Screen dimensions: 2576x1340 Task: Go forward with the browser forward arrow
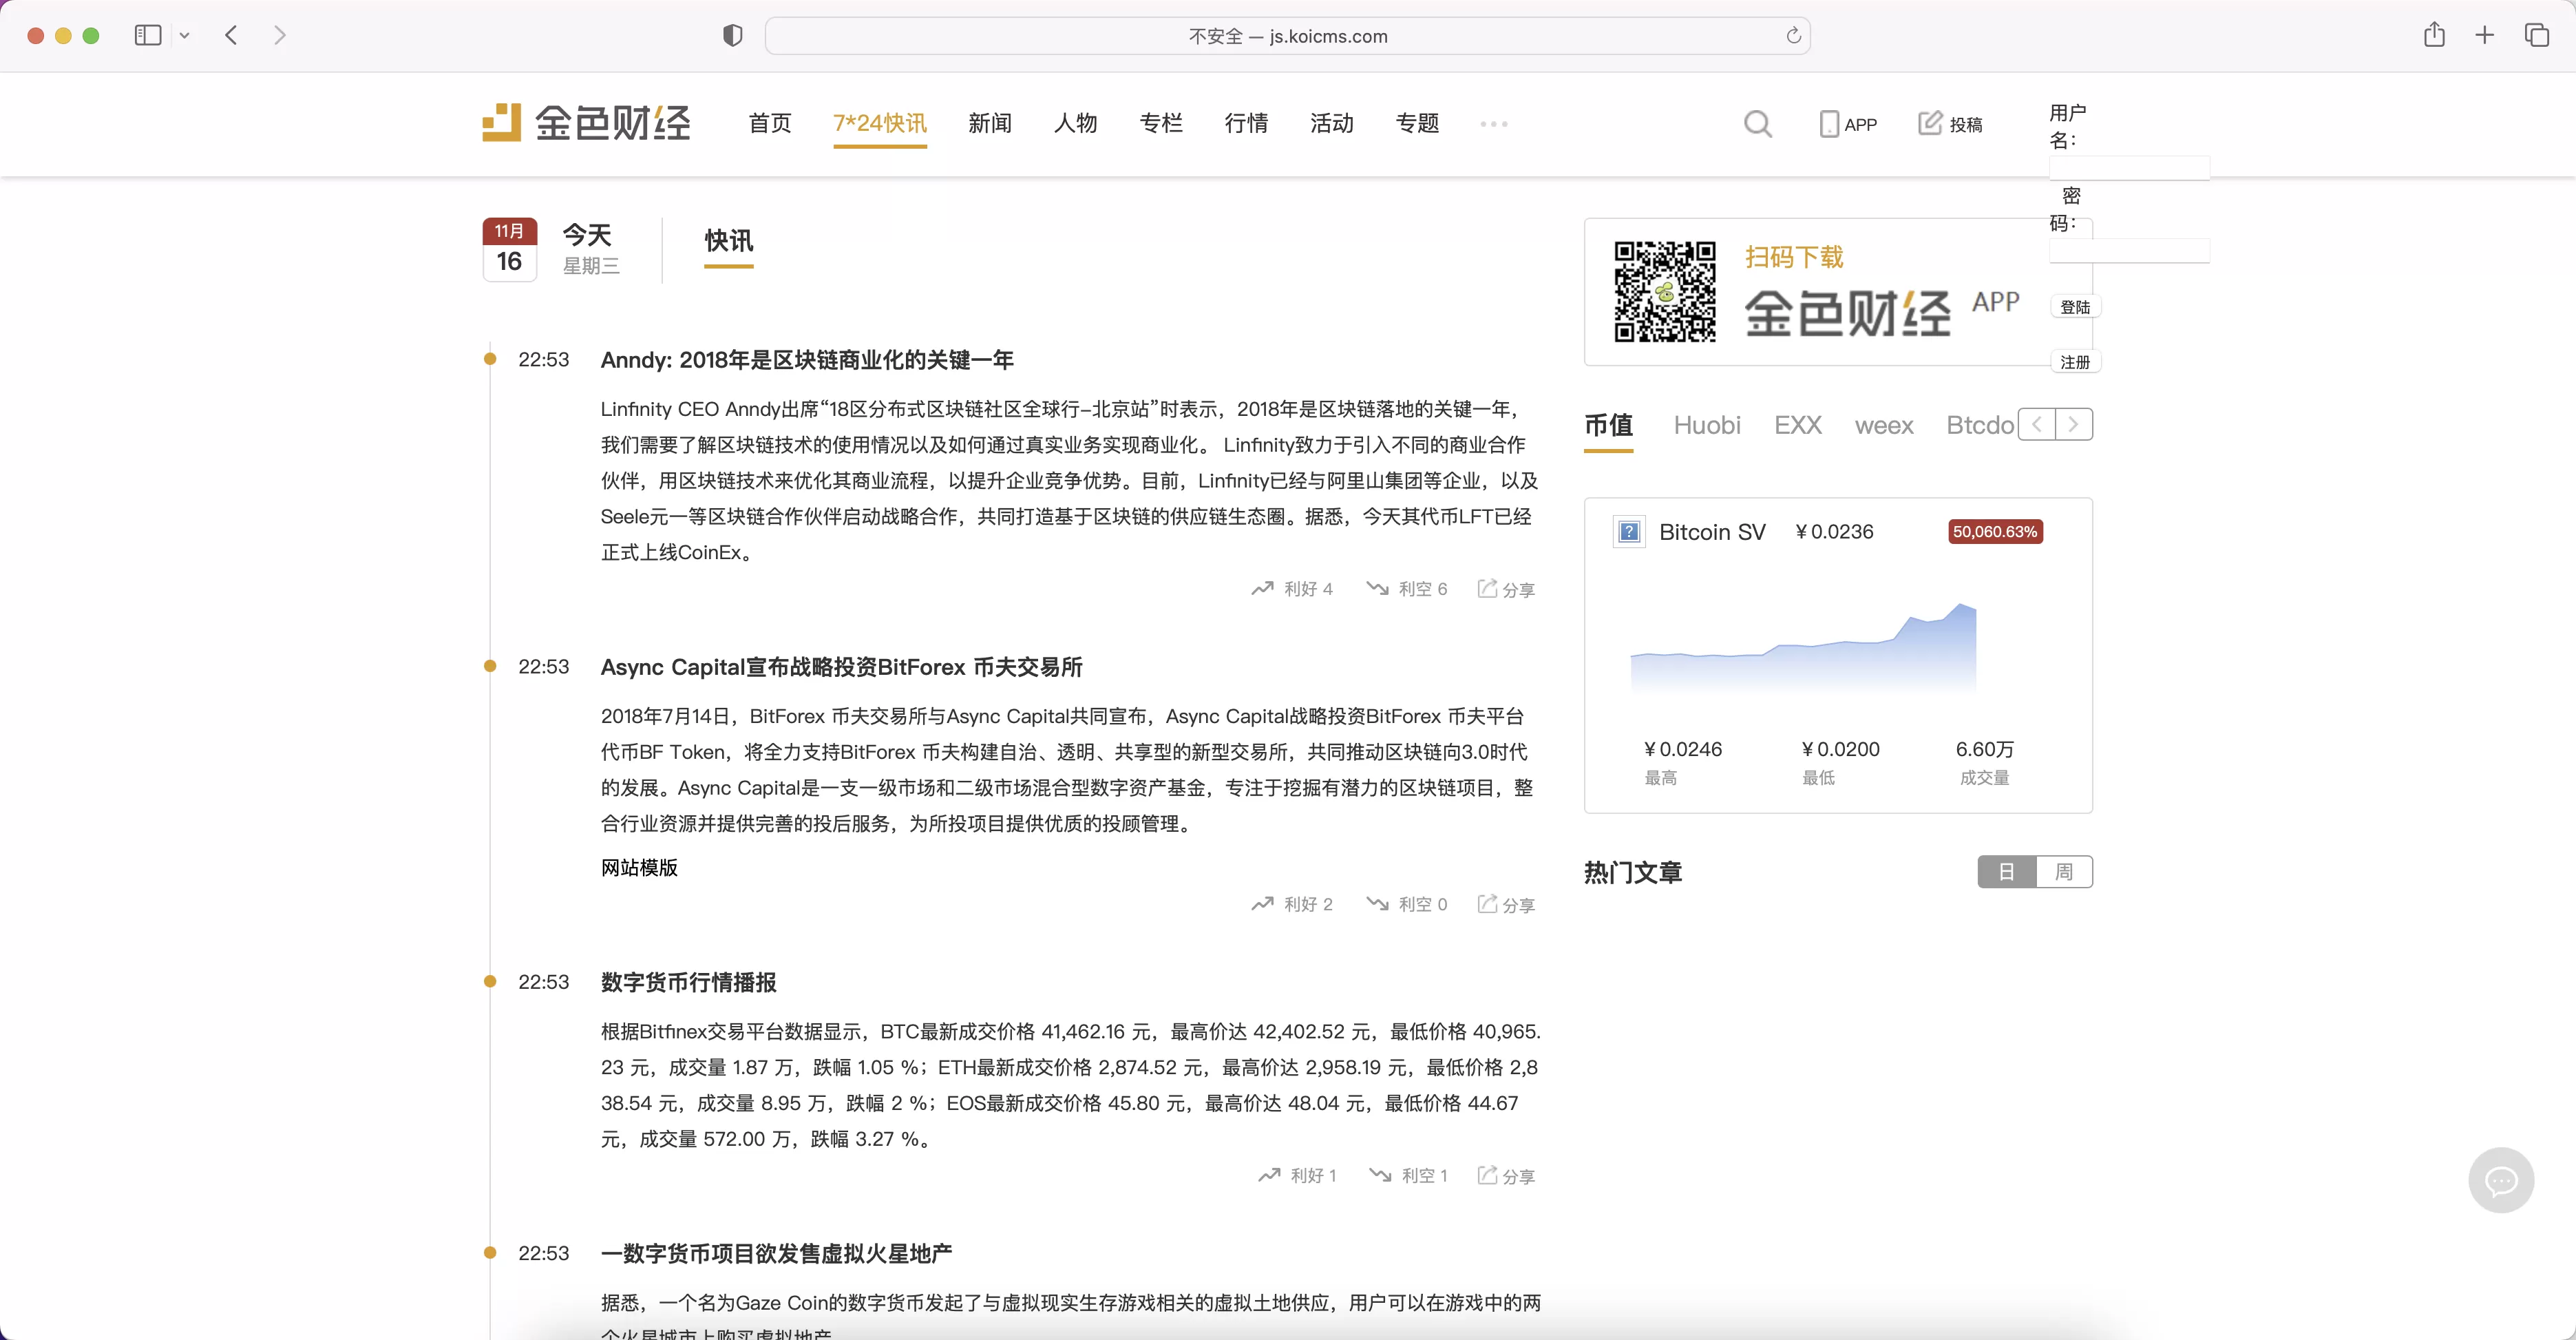pyautogui.click(x=280, y=36)
